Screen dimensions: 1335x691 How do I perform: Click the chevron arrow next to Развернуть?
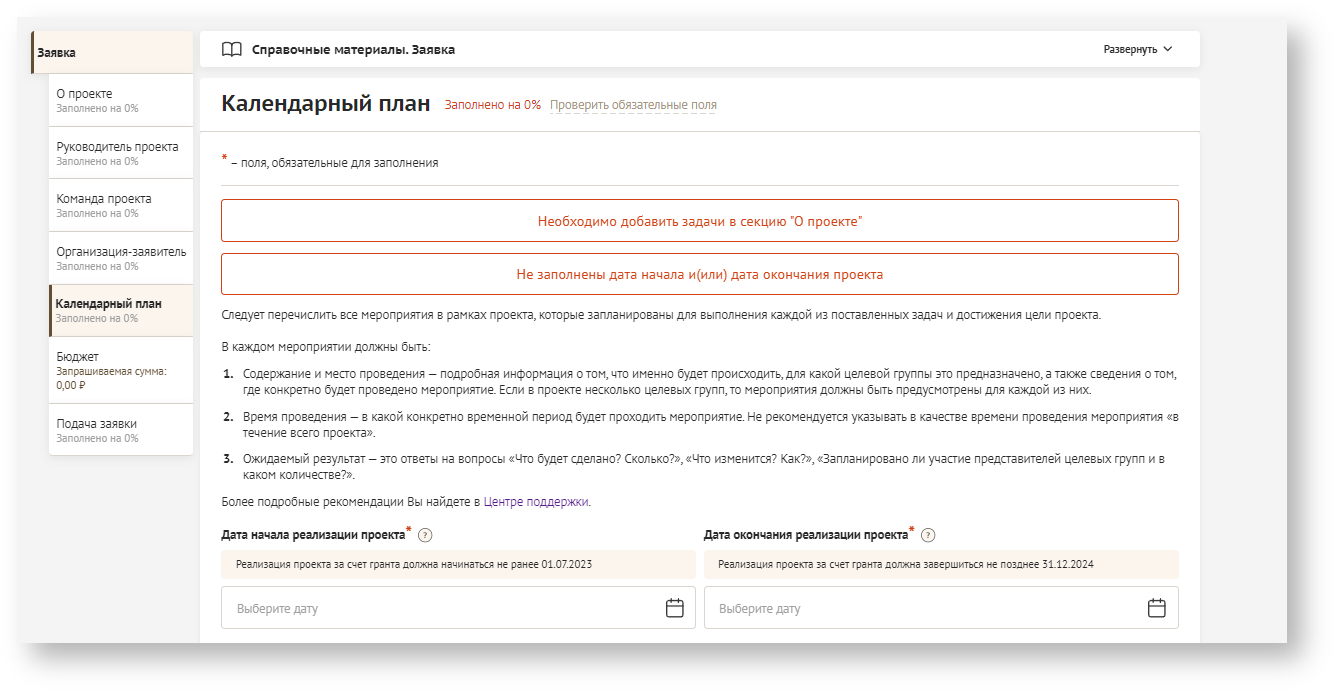(x=1167, y=49)
